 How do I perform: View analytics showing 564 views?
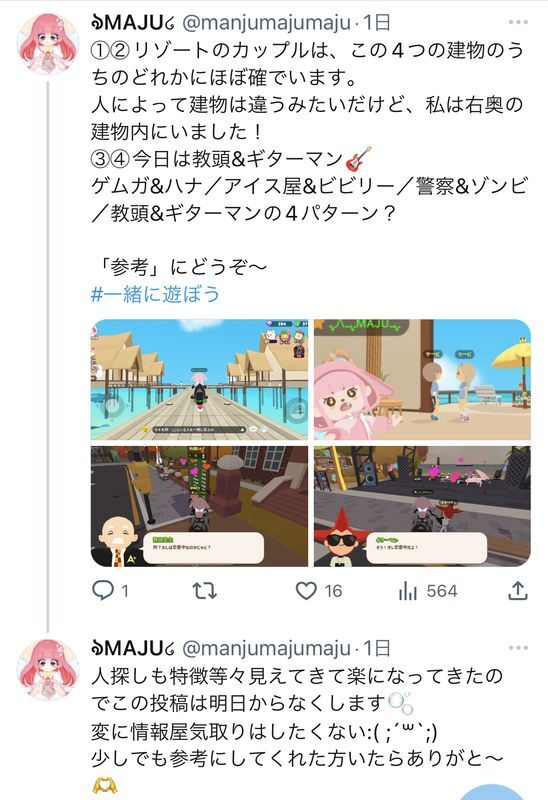pyautogui.click(x=428, y=591)
